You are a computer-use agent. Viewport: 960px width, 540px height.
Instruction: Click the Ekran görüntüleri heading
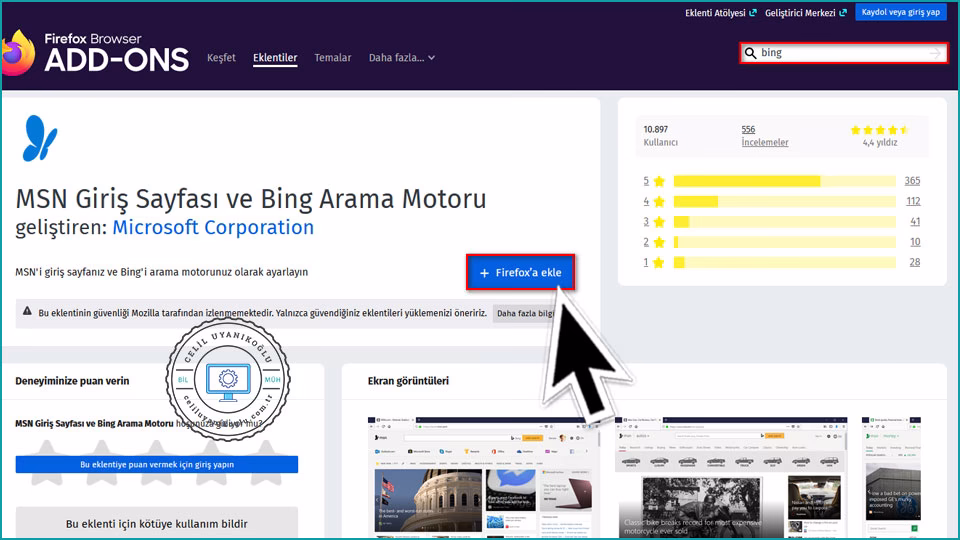[x=408, y=381]
